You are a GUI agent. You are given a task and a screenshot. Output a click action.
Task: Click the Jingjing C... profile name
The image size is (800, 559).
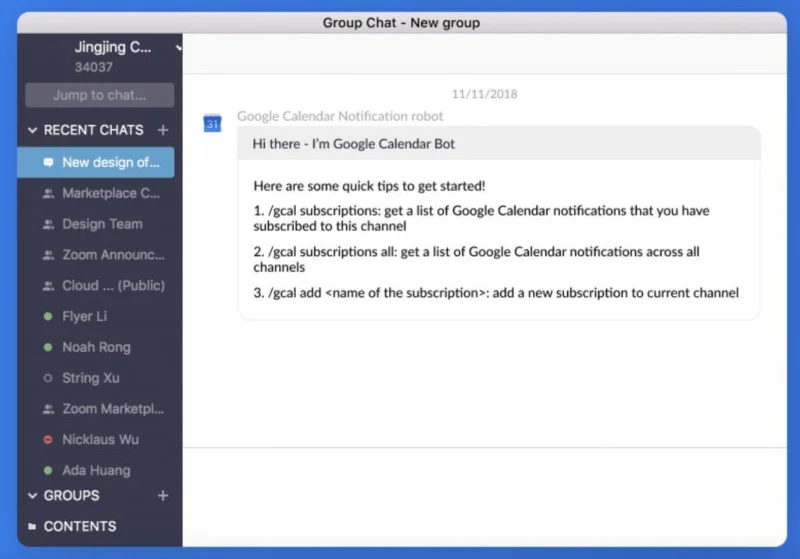(x=113, y=47)
